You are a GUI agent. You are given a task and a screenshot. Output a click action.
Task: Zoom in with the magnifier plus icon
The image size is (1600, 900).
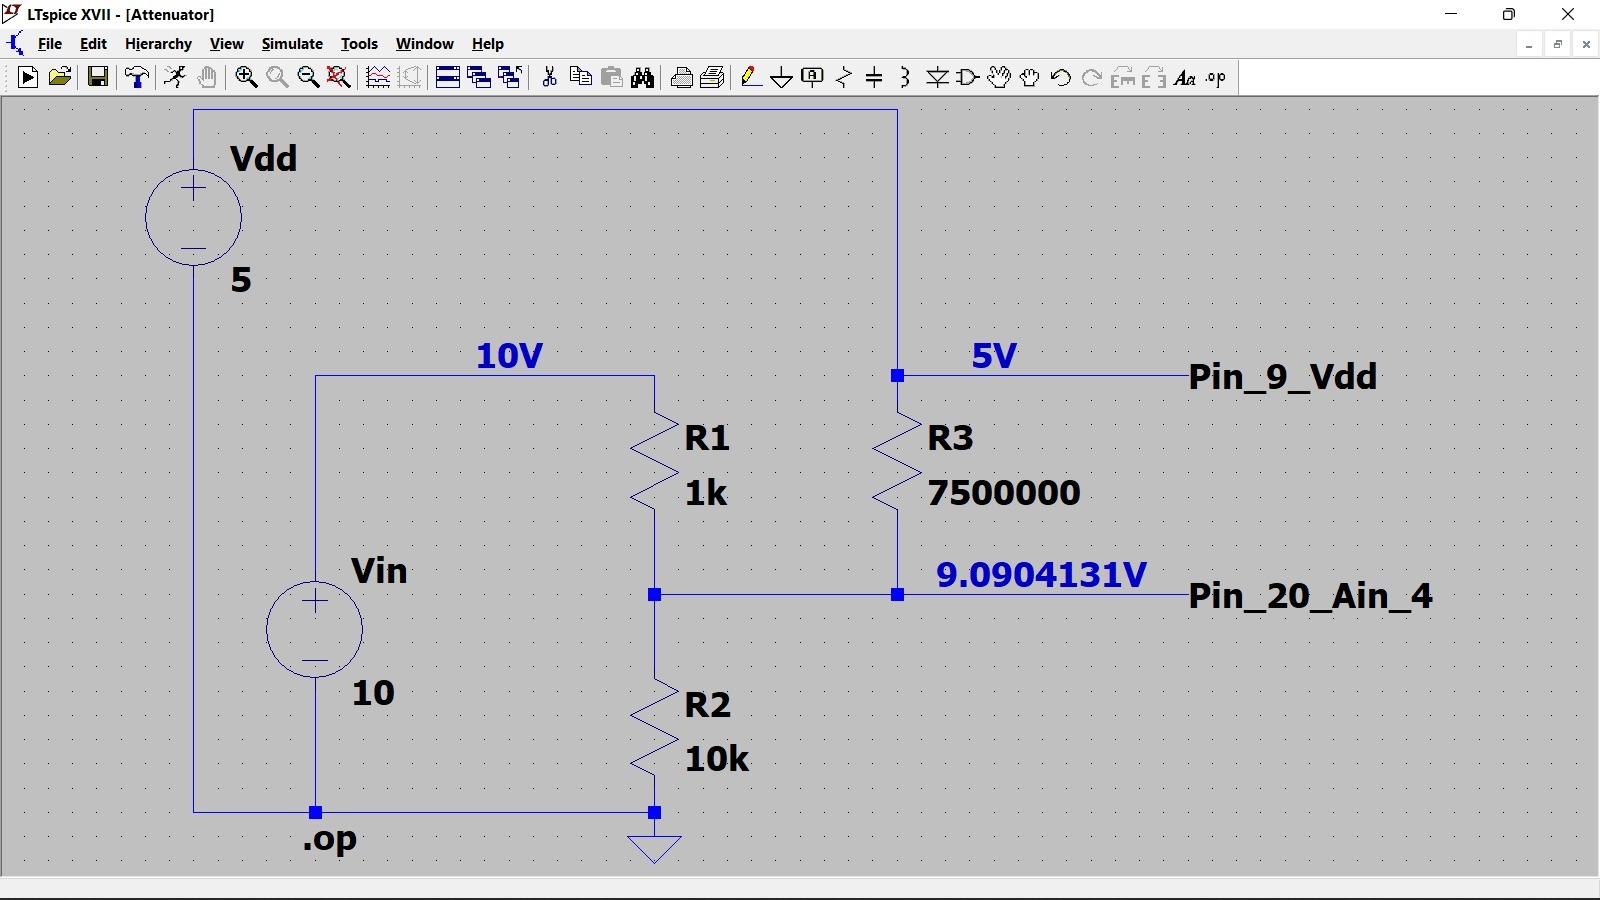click(x=246, y=78)
